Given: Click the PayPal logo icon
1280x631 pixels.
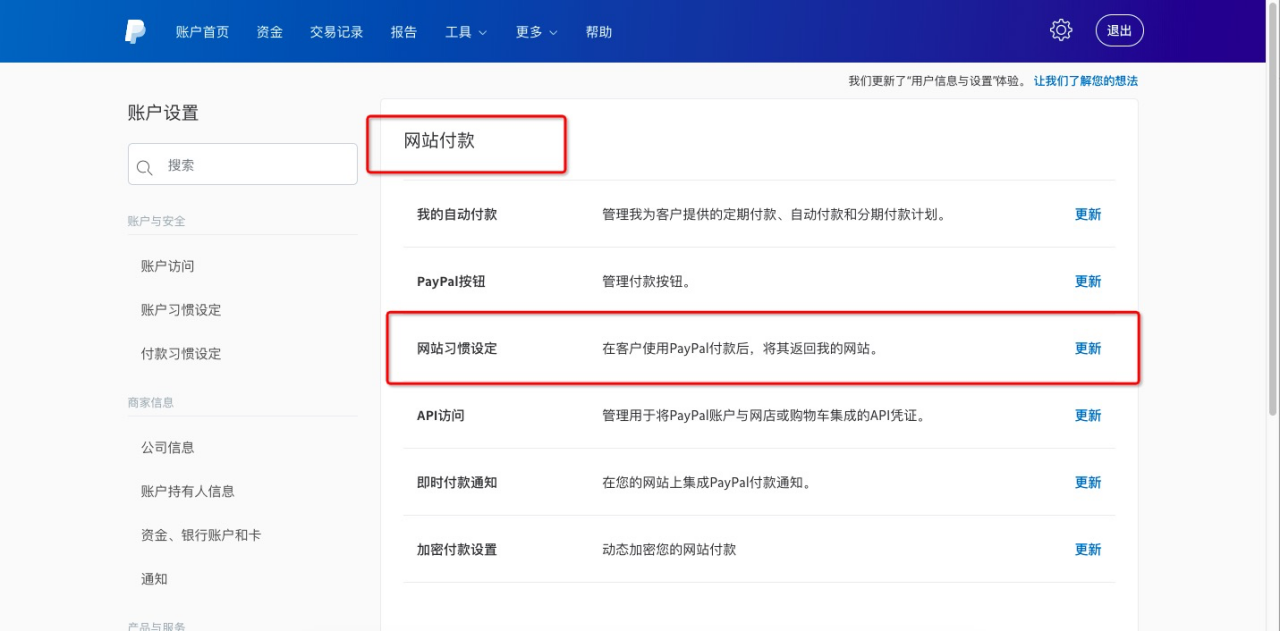Looking at the screenshot, I should [x=135, y=31].
